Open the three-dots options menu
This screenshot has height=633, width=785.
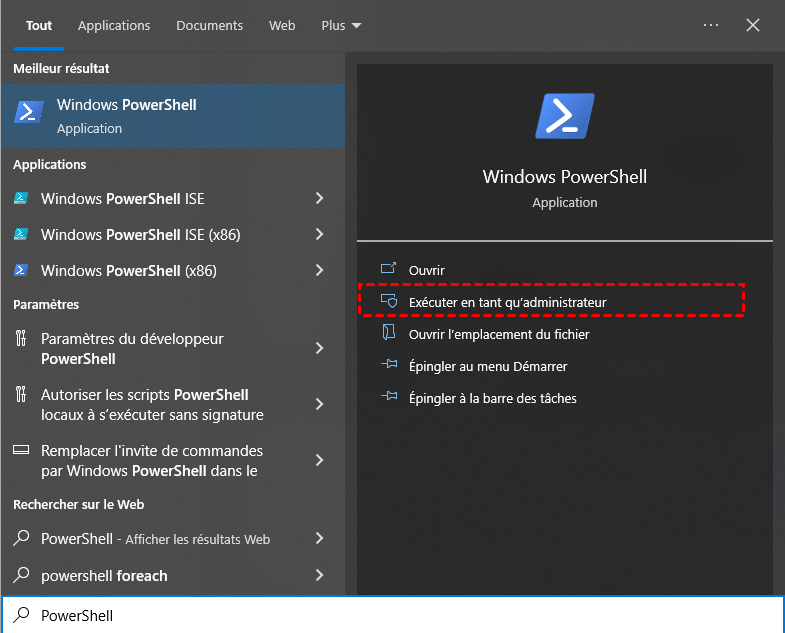point(711,25)
